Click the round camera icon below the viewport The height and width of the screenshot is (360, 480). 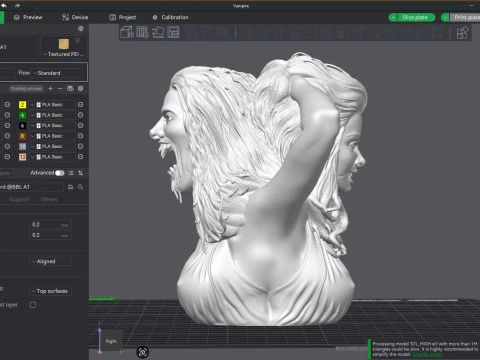[143, 352]
